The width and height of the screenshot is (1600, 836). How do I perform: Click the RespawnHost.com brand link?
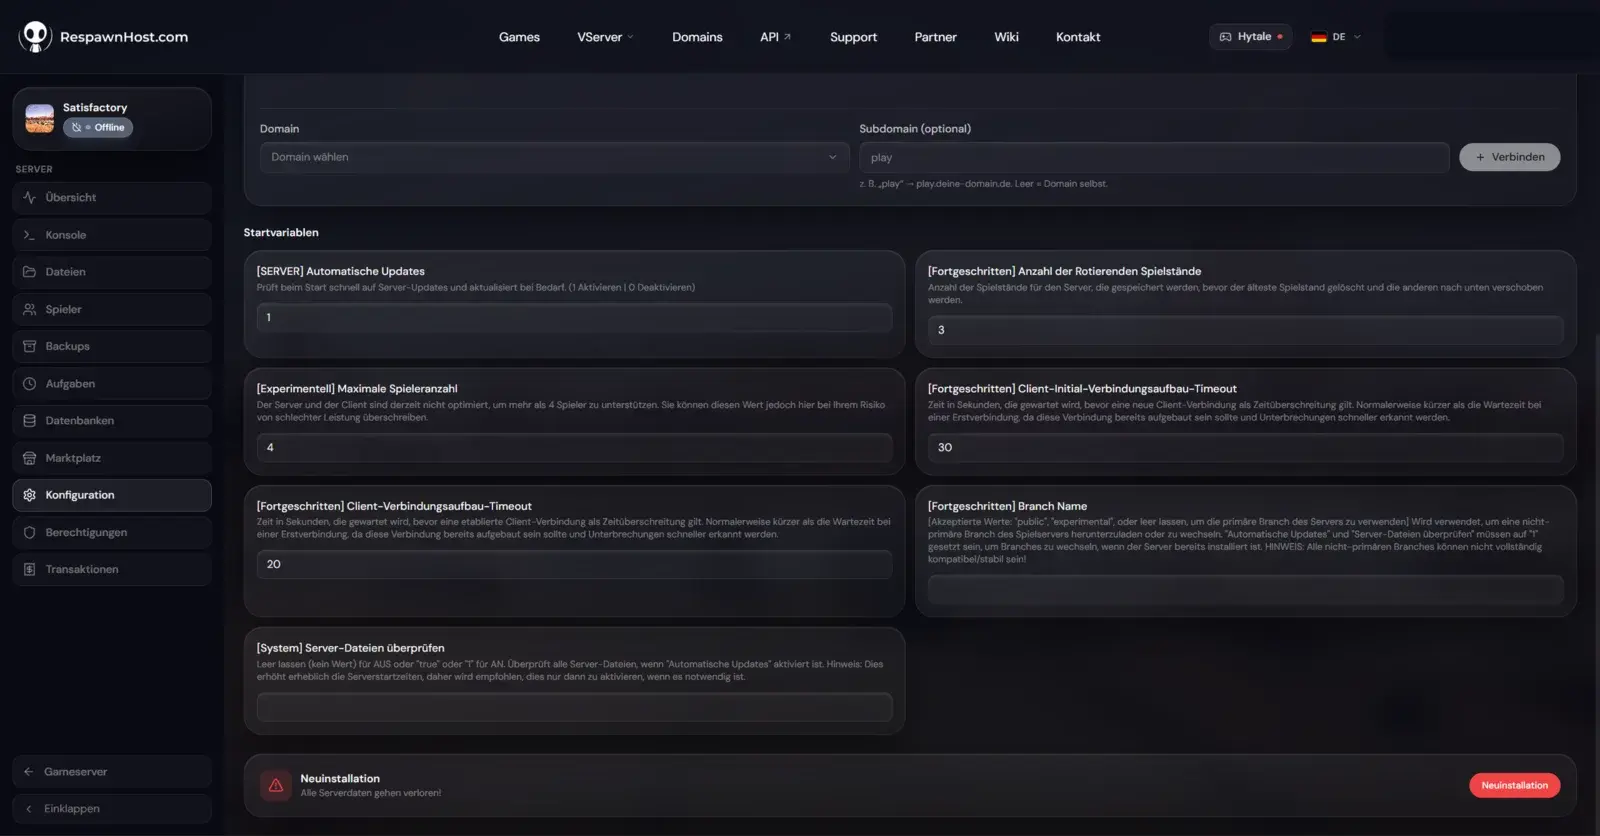click(124, 37)
